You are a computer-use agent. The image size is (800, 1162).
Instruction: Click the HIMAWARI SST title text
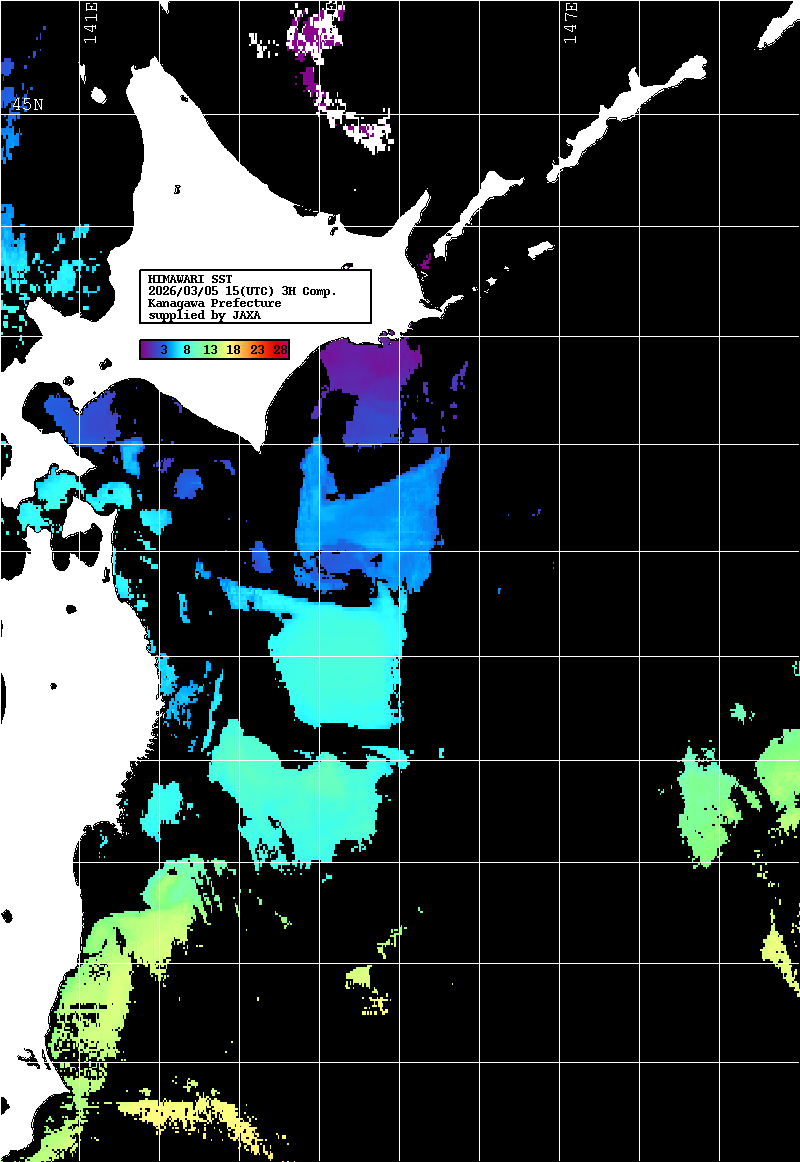(x=190, y=279)
